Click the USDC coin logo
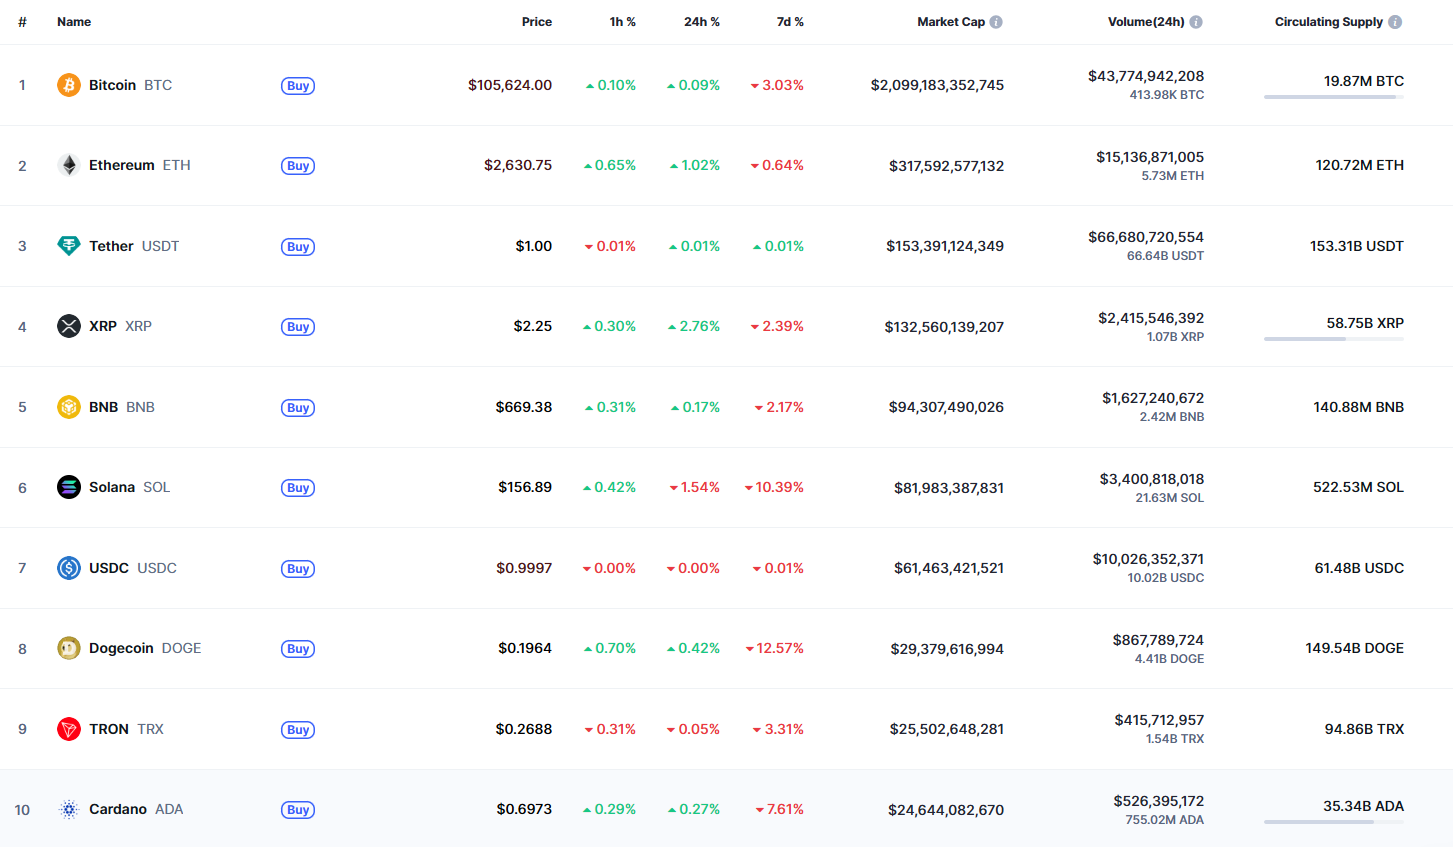Screen dimensions: 1453x847 68,568
